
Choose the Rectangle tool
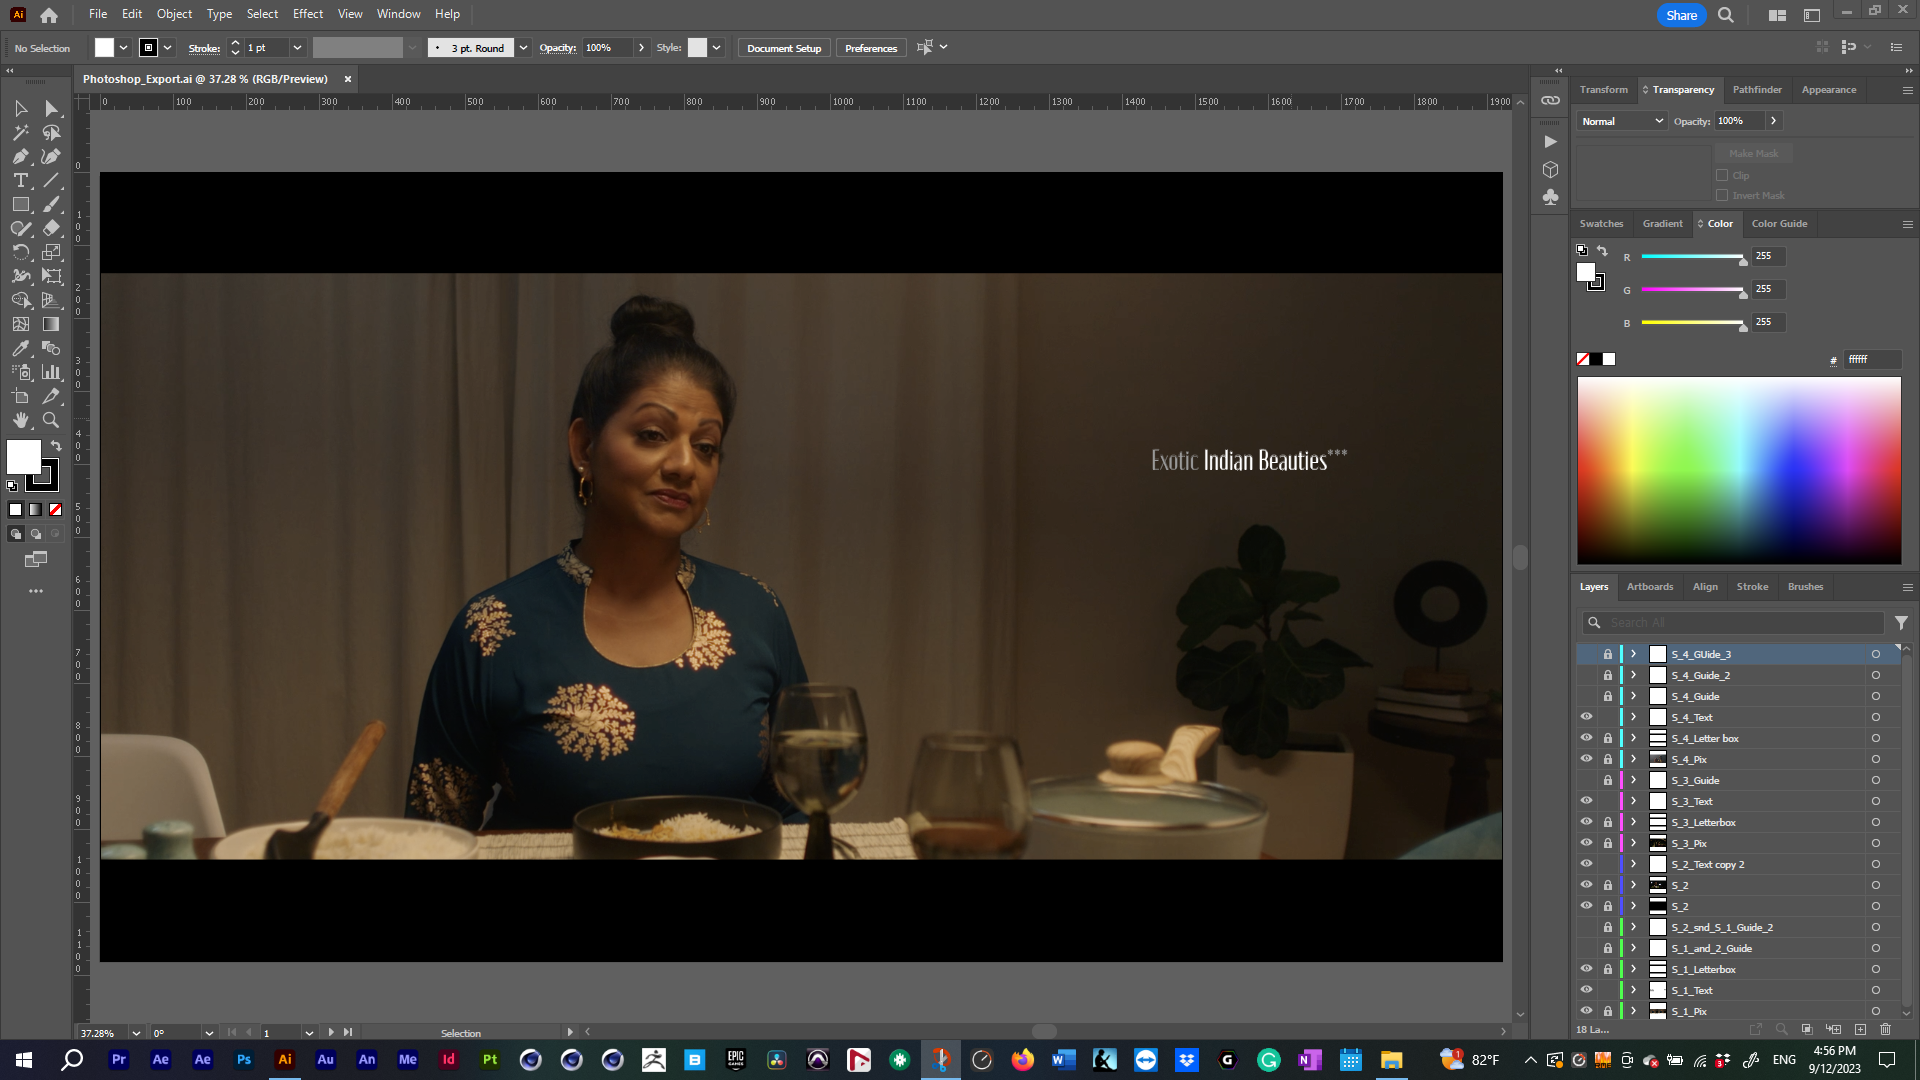pyautogui.click(x=20, y=204)
